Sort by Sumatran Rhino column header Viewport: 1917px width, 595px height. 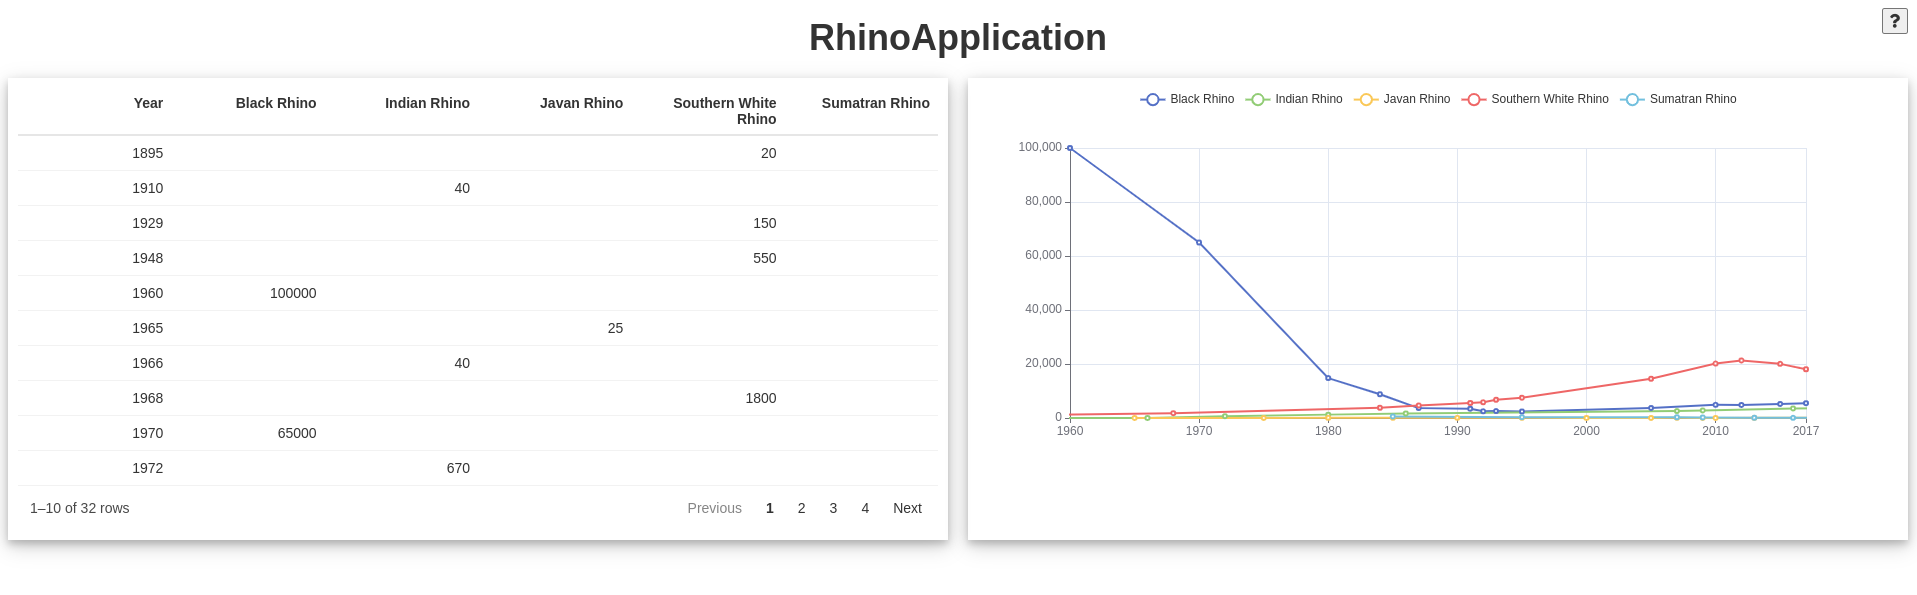click(875, 103)
